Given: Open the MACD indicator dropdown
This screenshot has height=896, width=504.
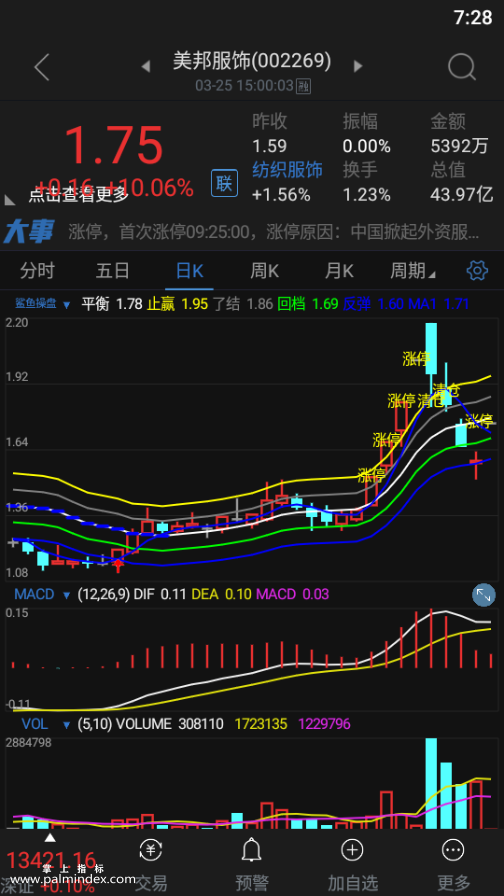Looking at the screenshot, I should [x=42, y=594].
